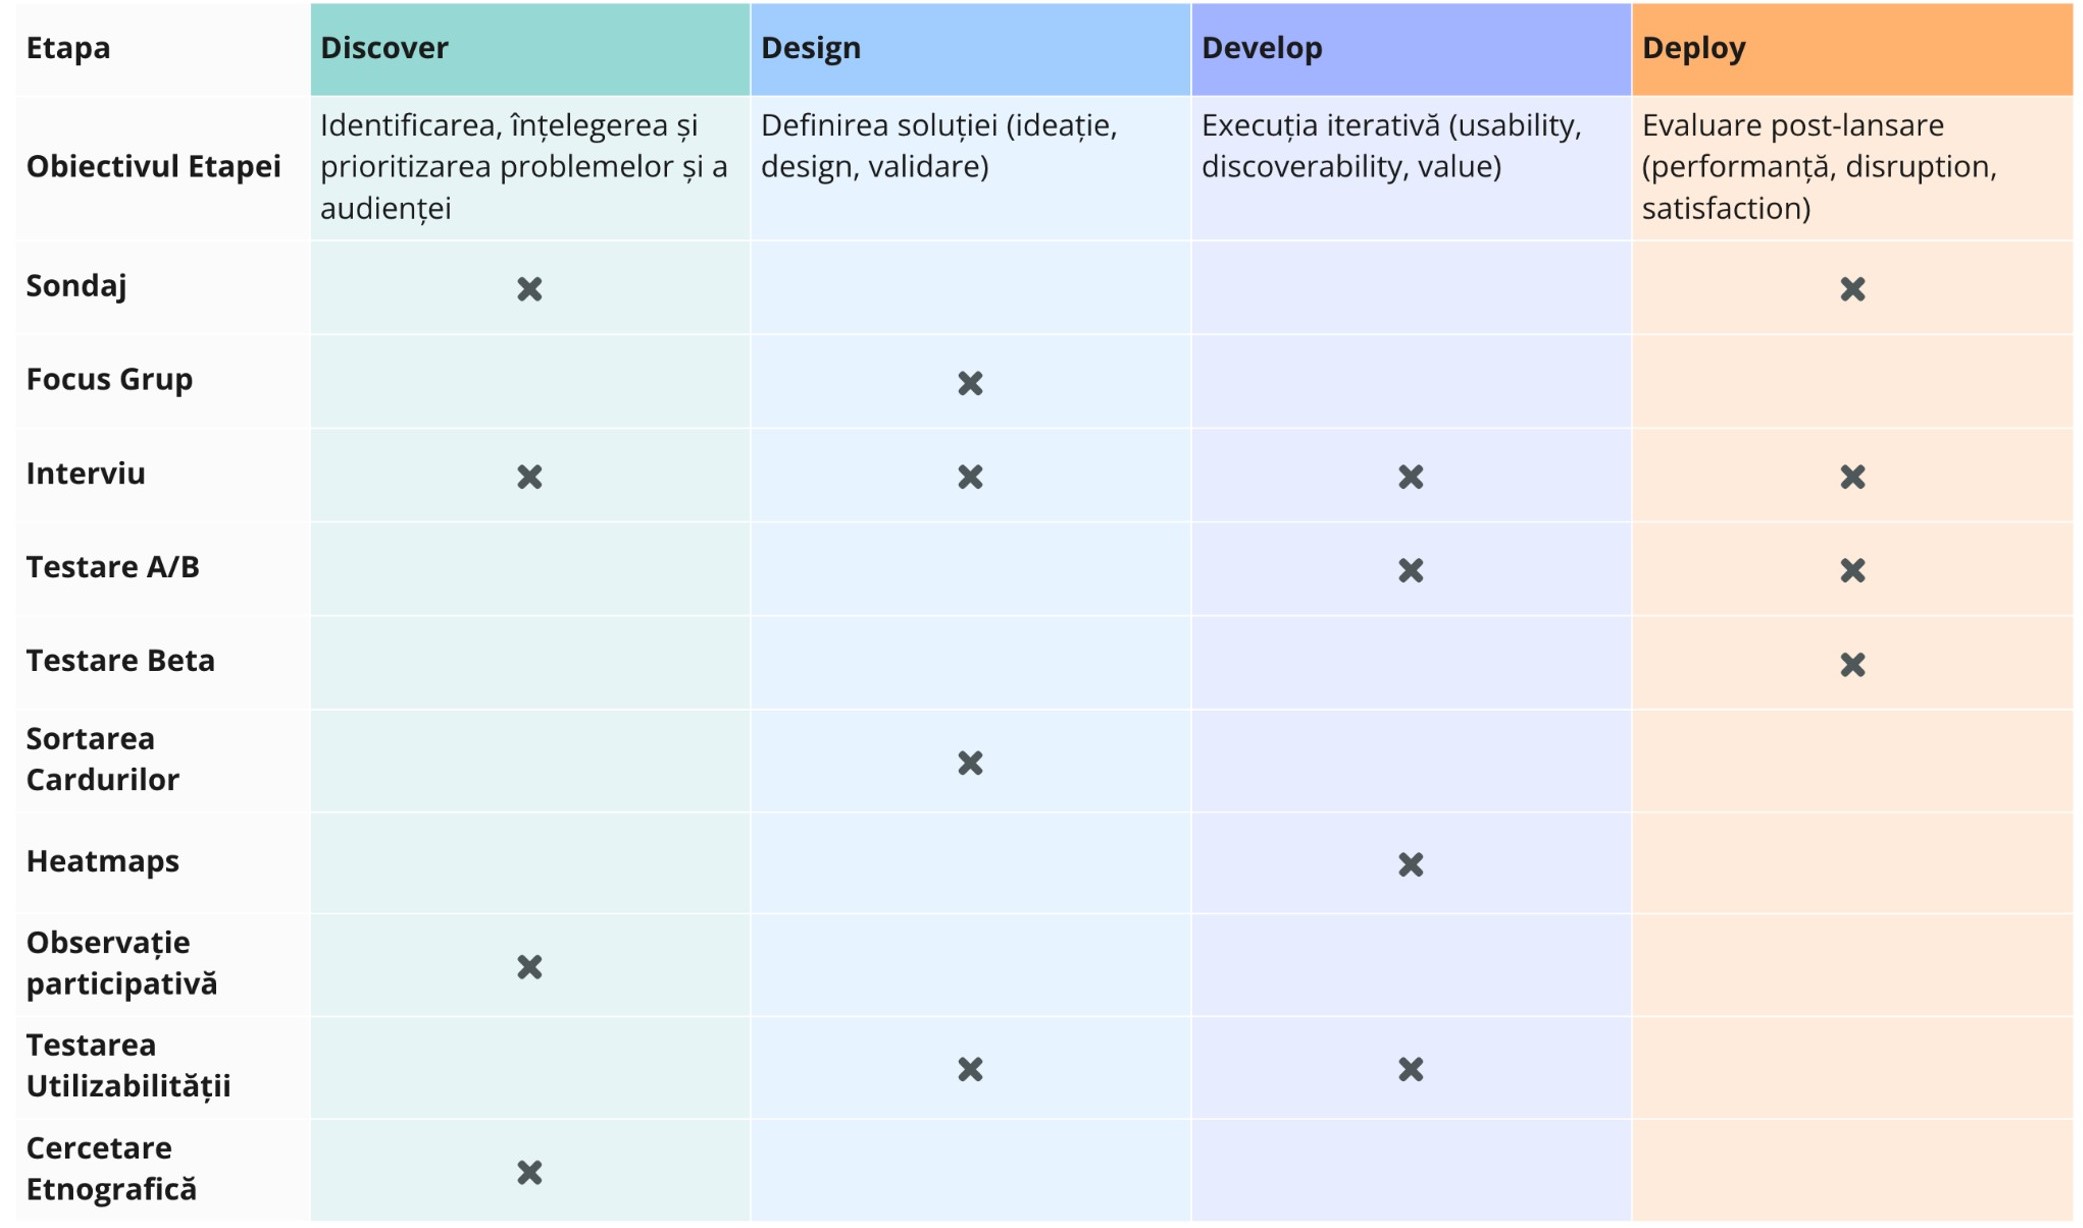Click the Interviu X mark under Deploy
2083x1228 pixels.
(x=1852, y=477)
